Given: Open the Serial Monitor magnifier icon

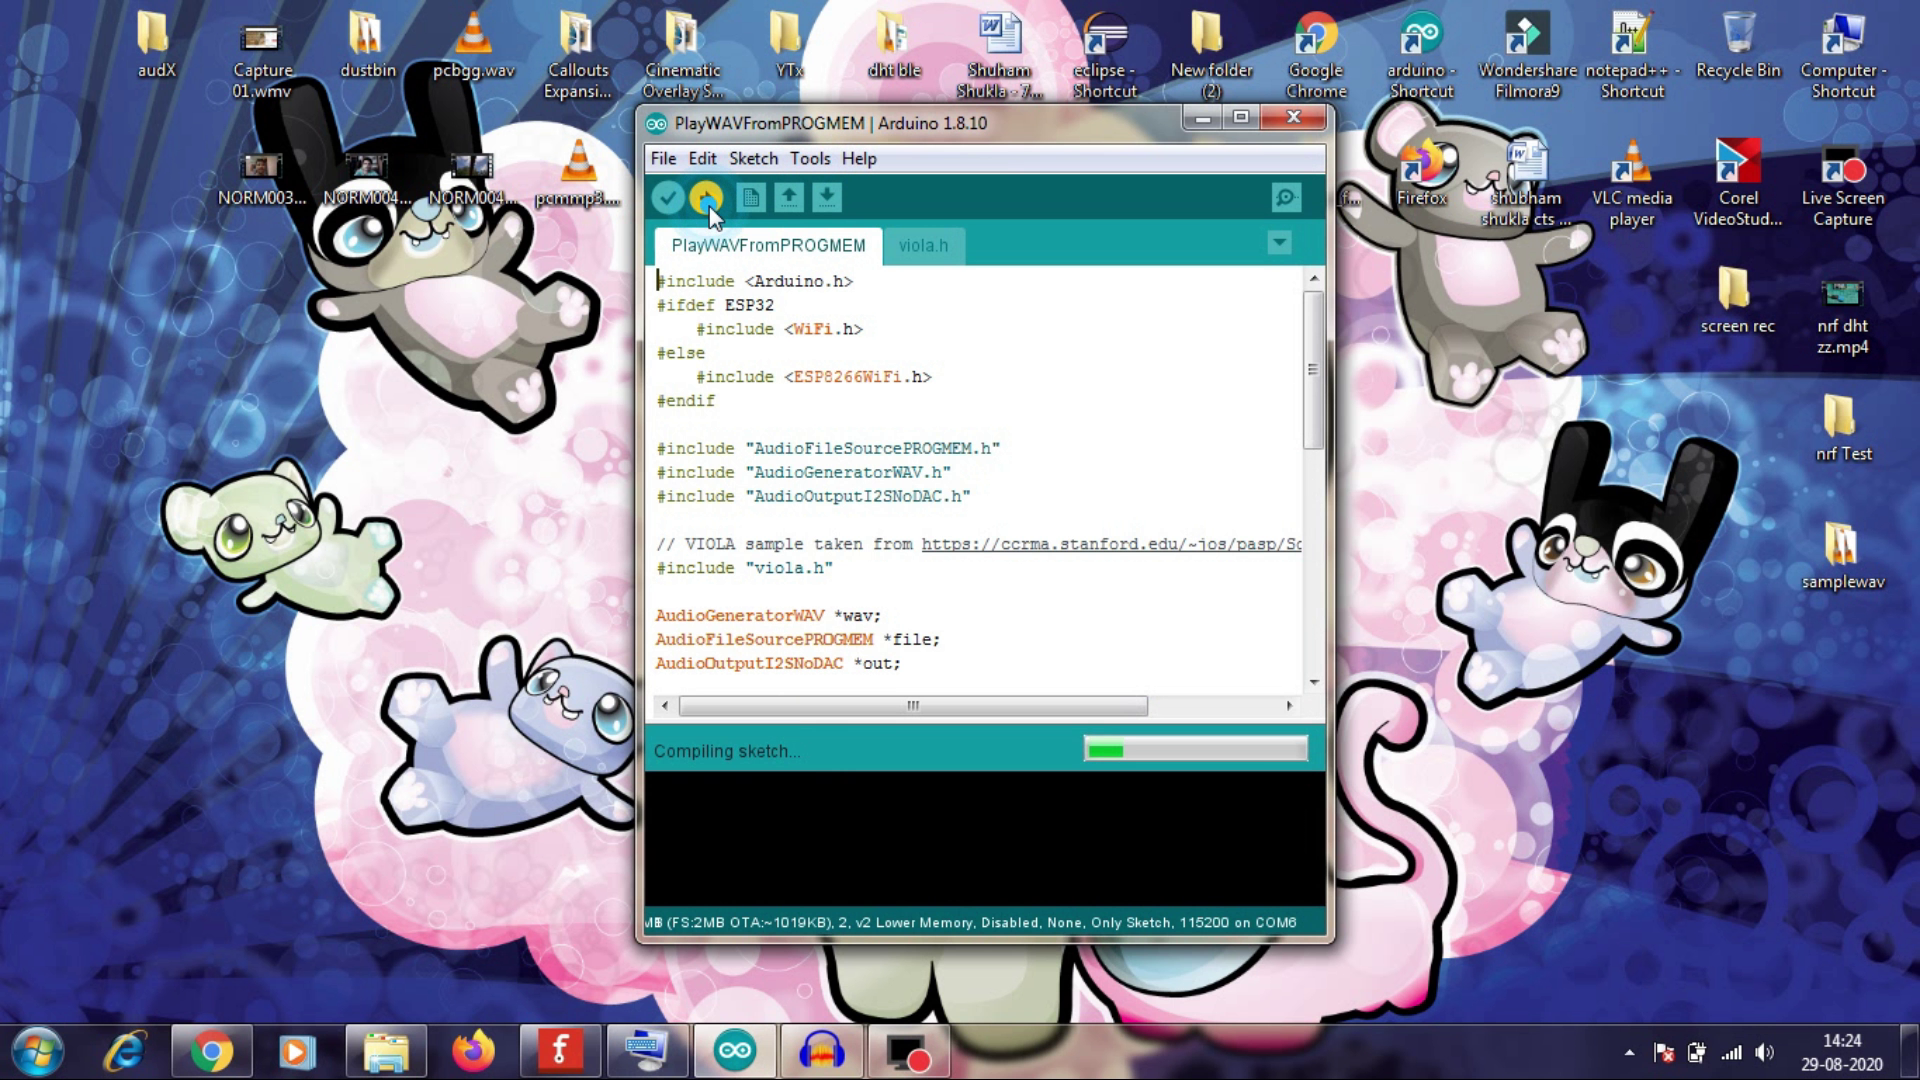Looking at the screenshot, I should click(x=1286, y=198).
